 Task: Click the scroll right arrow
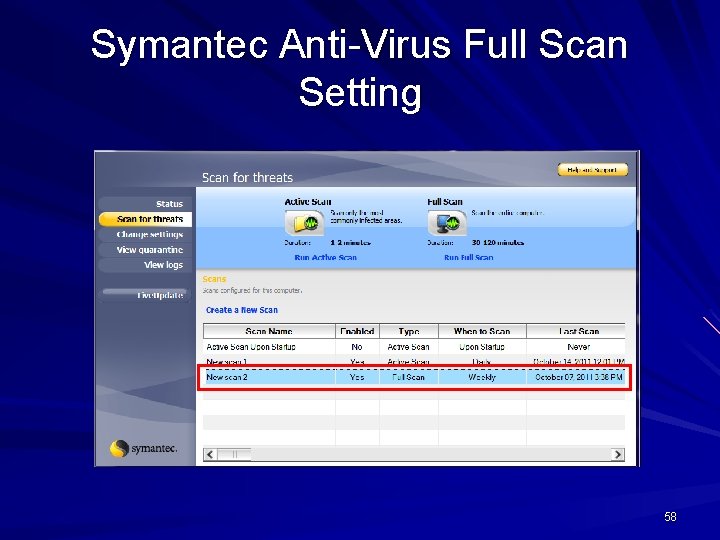click(x=618, y=454)
